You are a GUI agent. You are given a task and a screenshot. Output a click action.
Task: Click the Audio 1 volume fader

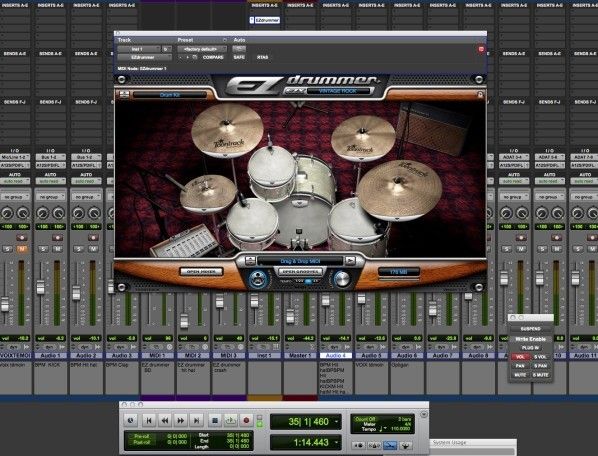pyautogui.click(x=40, y=287)
